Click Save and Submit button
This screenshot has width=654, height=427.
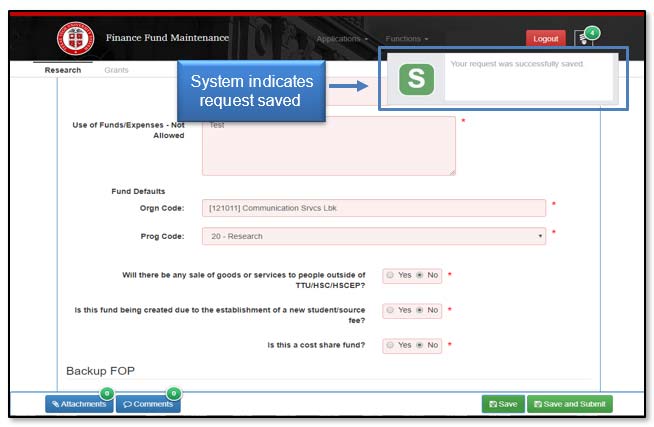pos(570,404)
